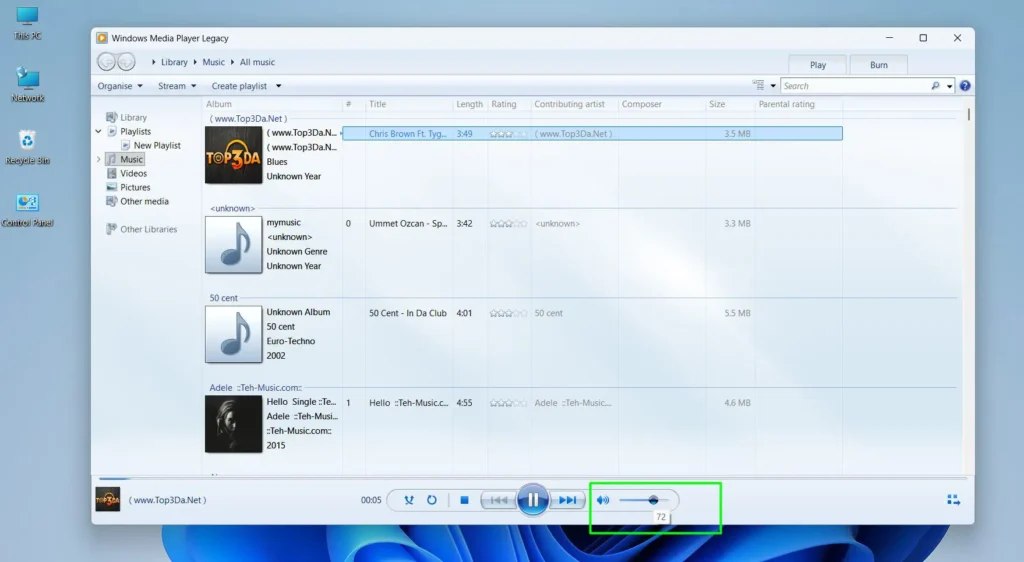This screenshot has height=562, width=1024.
Task: Rate the In Da Club track stars
Action: 508,313
